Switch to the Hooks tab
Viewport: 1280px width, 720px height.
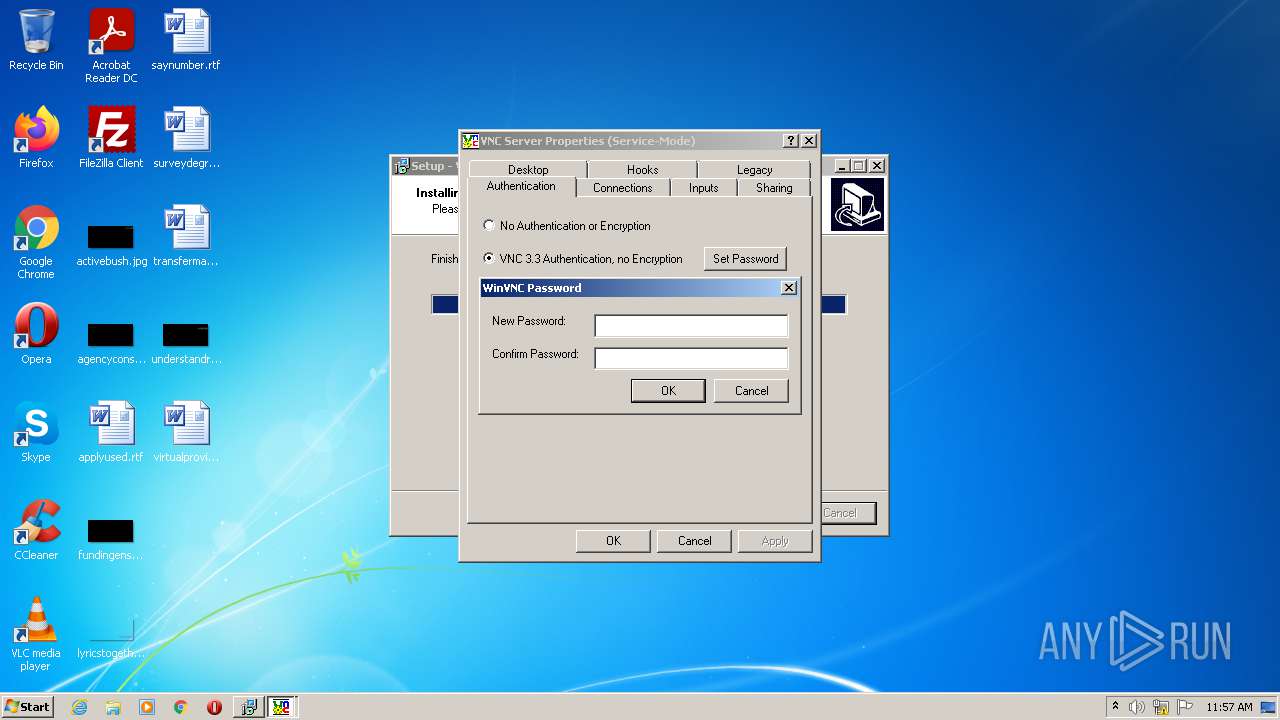pos(642,170)
